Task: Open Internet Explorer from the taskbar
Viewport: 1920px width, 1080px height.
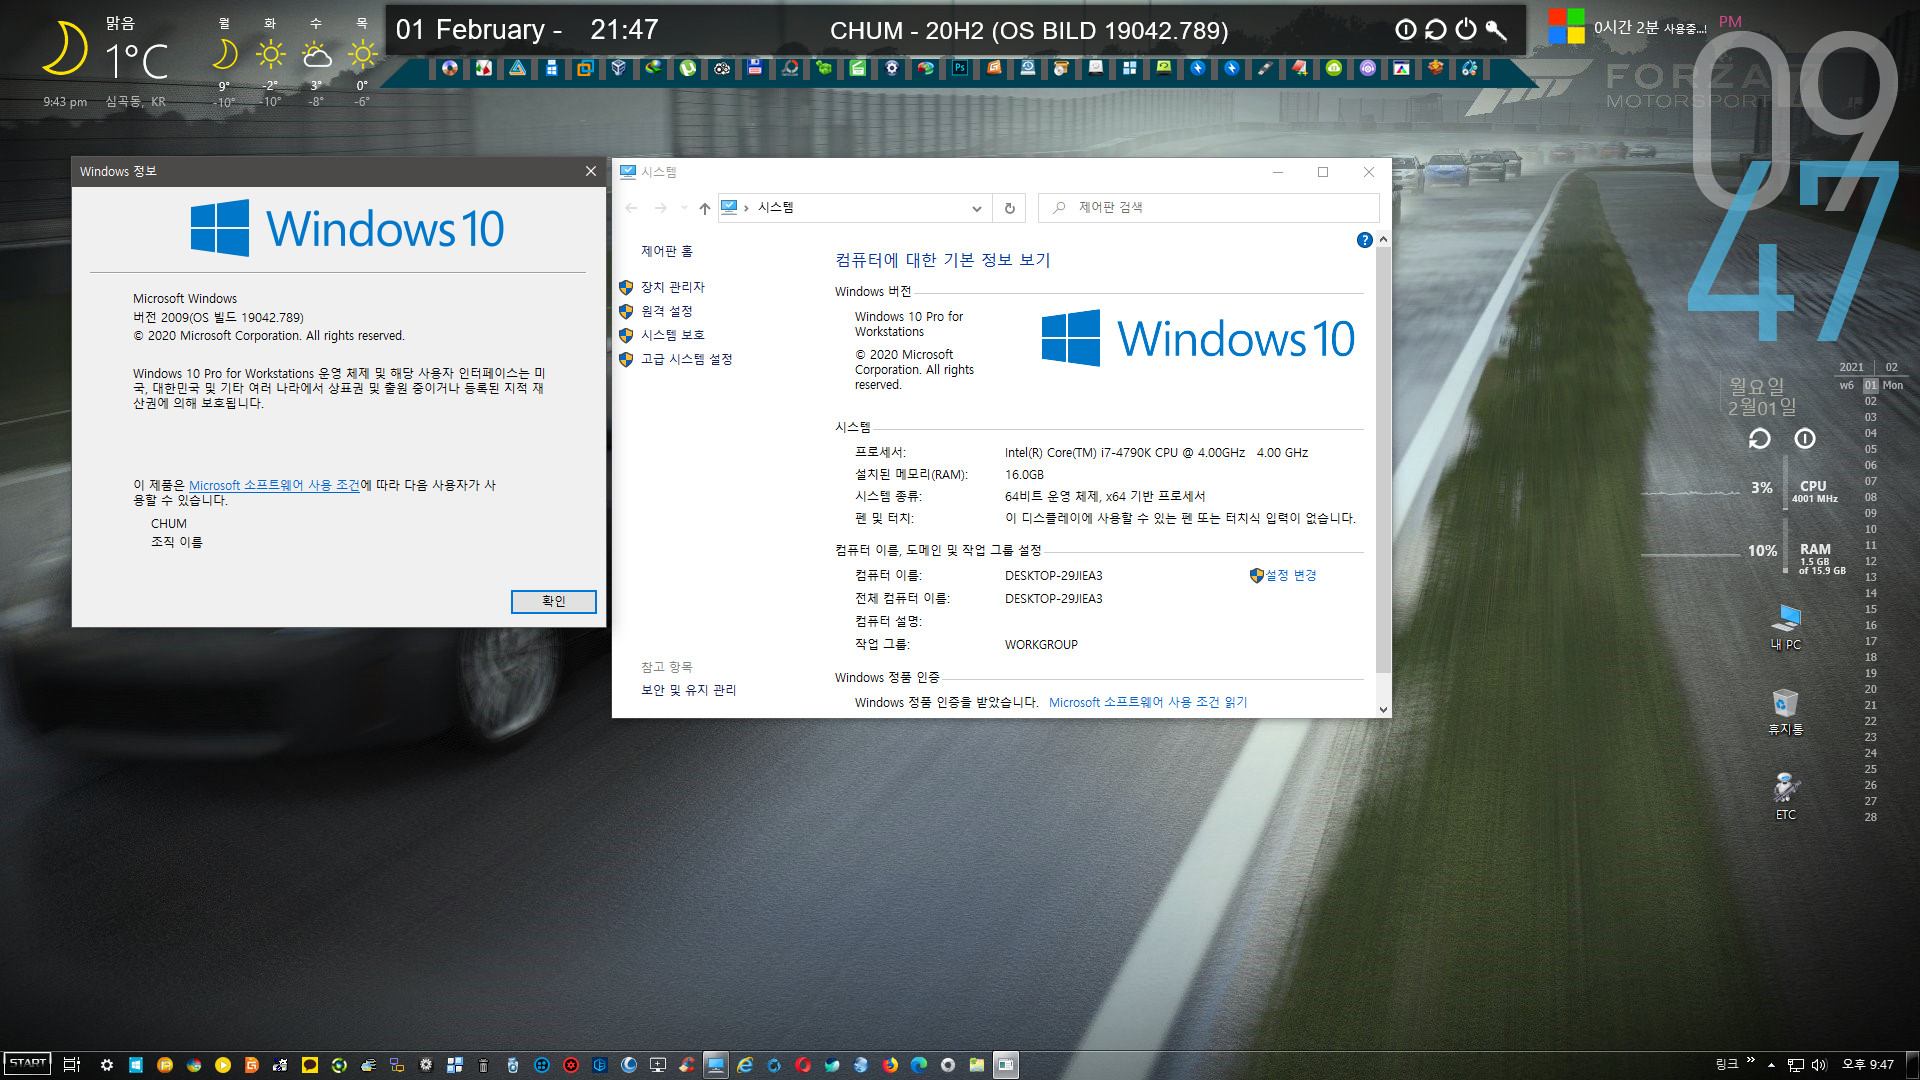Action: [745, 1065]
